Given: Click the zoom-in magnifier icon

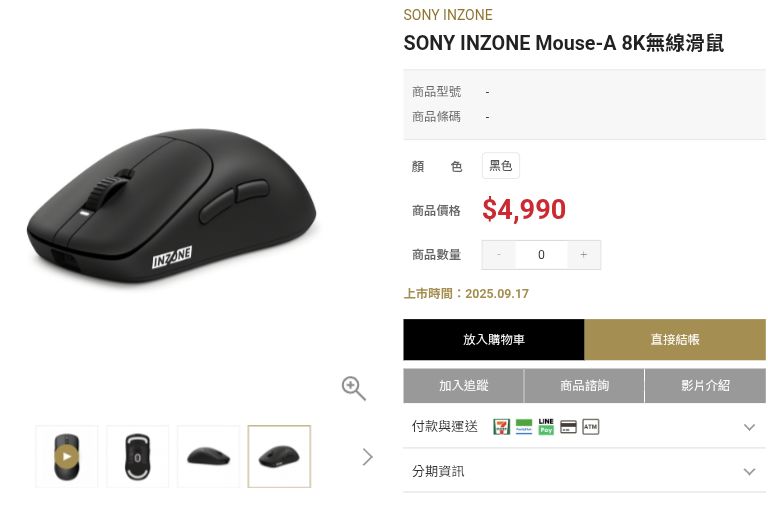Looking at the screenshot, I should [x=353, y=388].
